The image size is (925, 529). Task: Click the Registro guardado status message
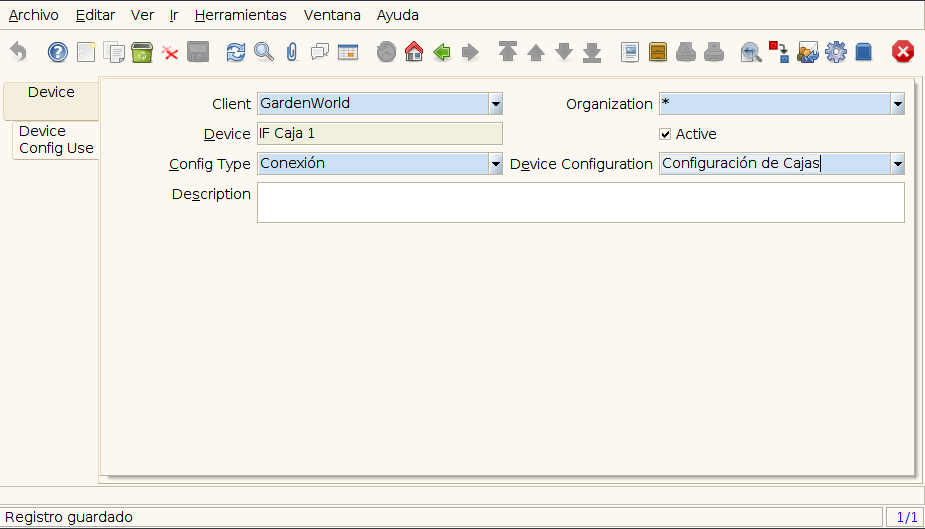tap(69, 517)
